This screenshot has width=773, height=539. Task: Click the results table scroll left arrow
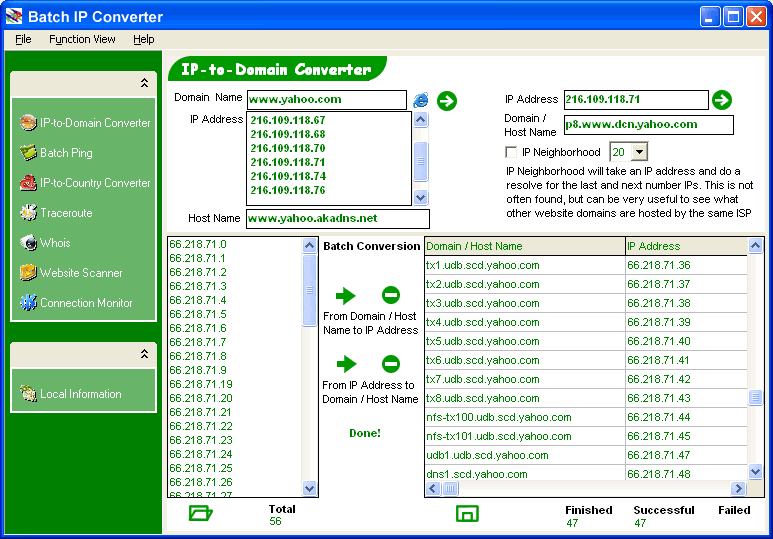(x=433, y=489)
